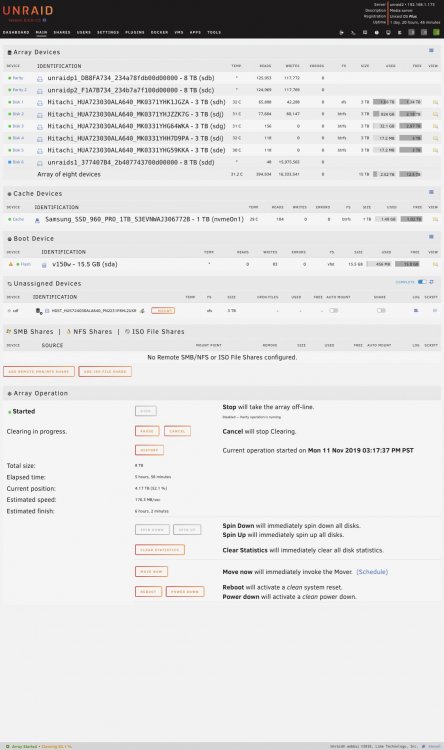
Task: Refresh the Unassigned Devices list
Action: 431,282
